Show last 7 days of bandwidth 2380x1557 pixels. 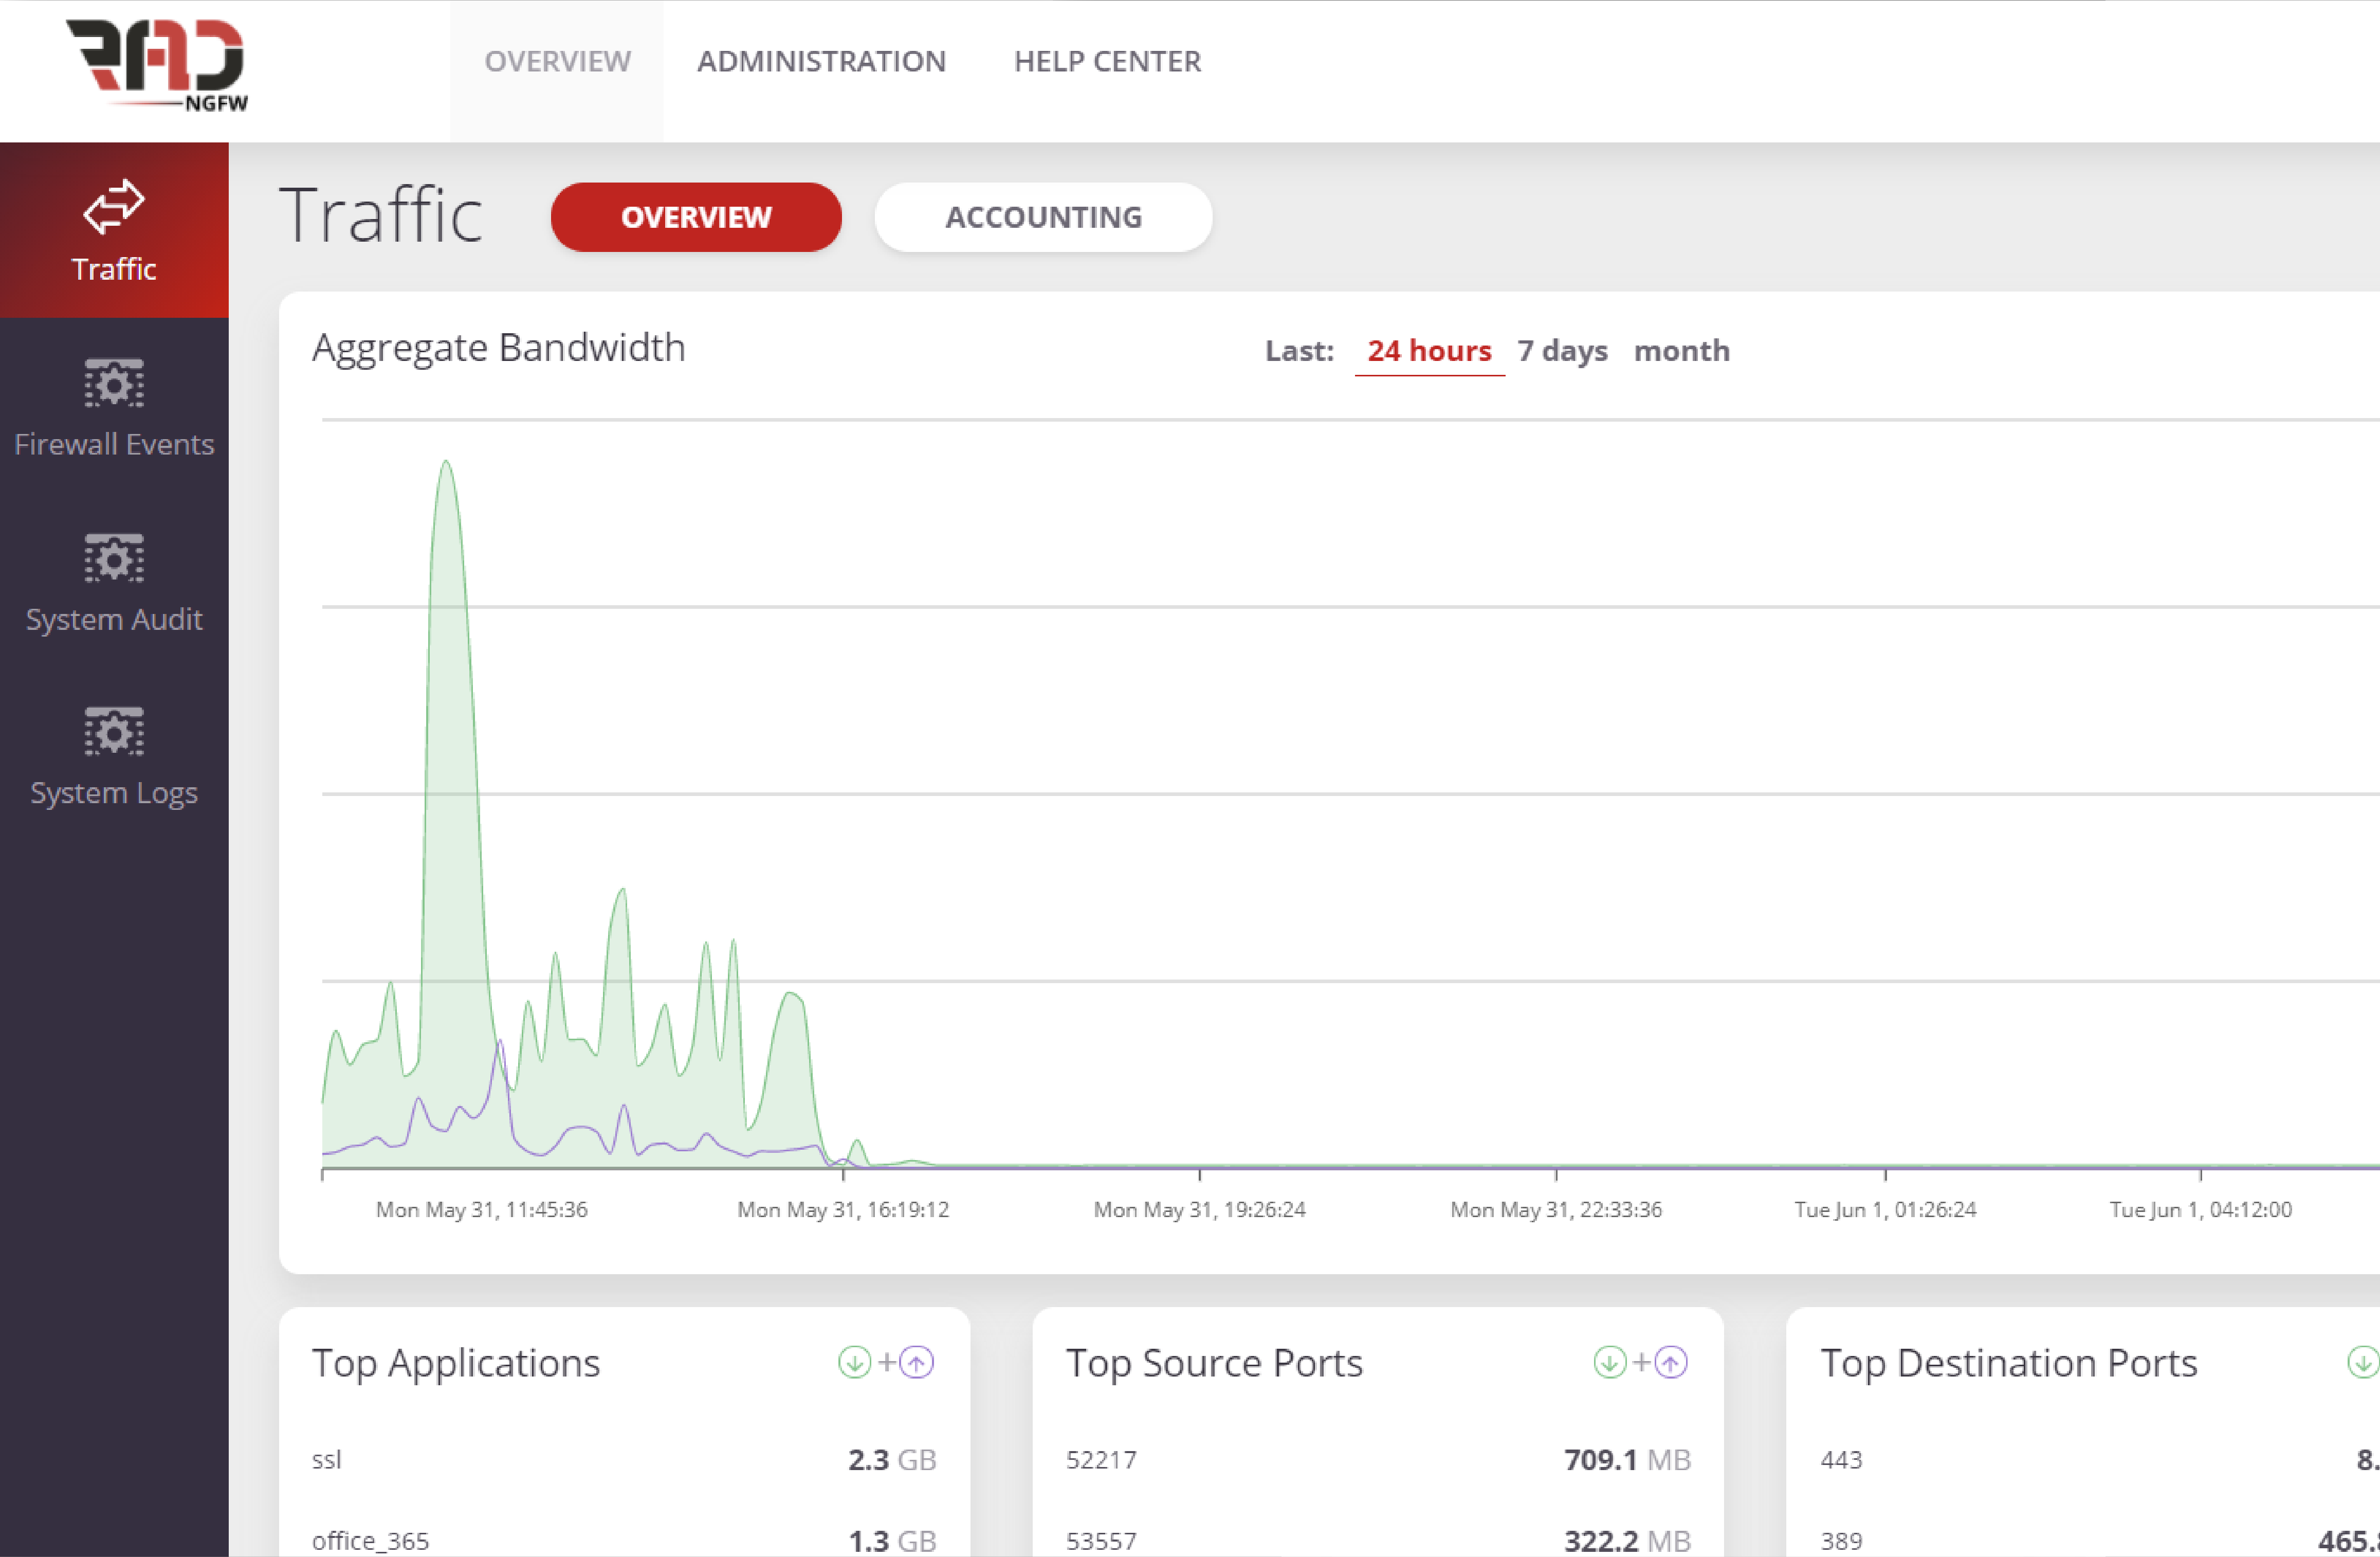coord(1562,351)
